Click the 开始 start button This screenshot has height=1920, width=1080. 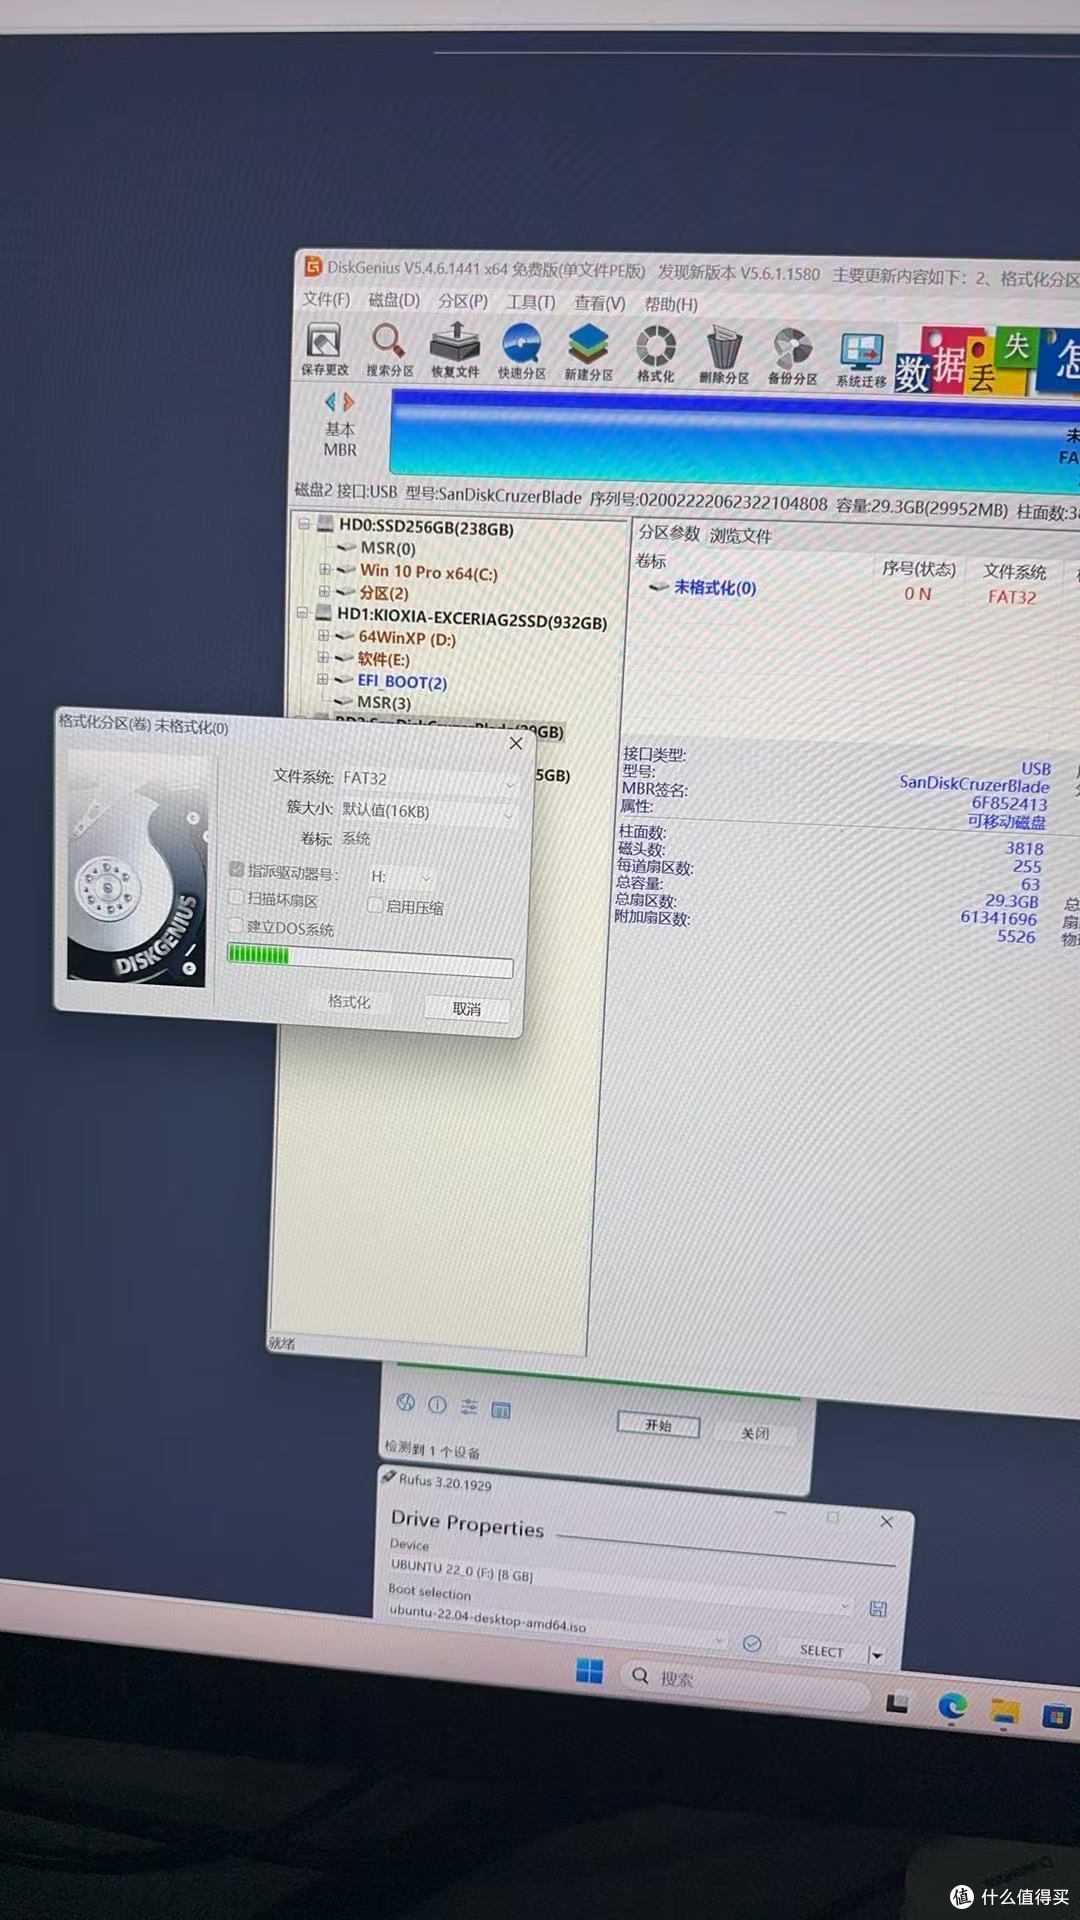pyautogui.click(x=658, y=1425)
